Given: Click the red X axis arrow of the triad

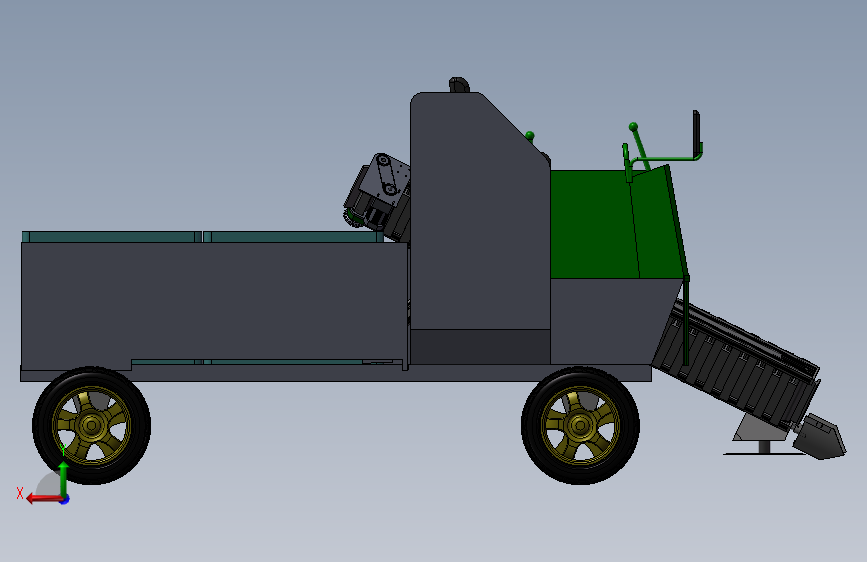Looking at the screenshot, I should point(43,499).
